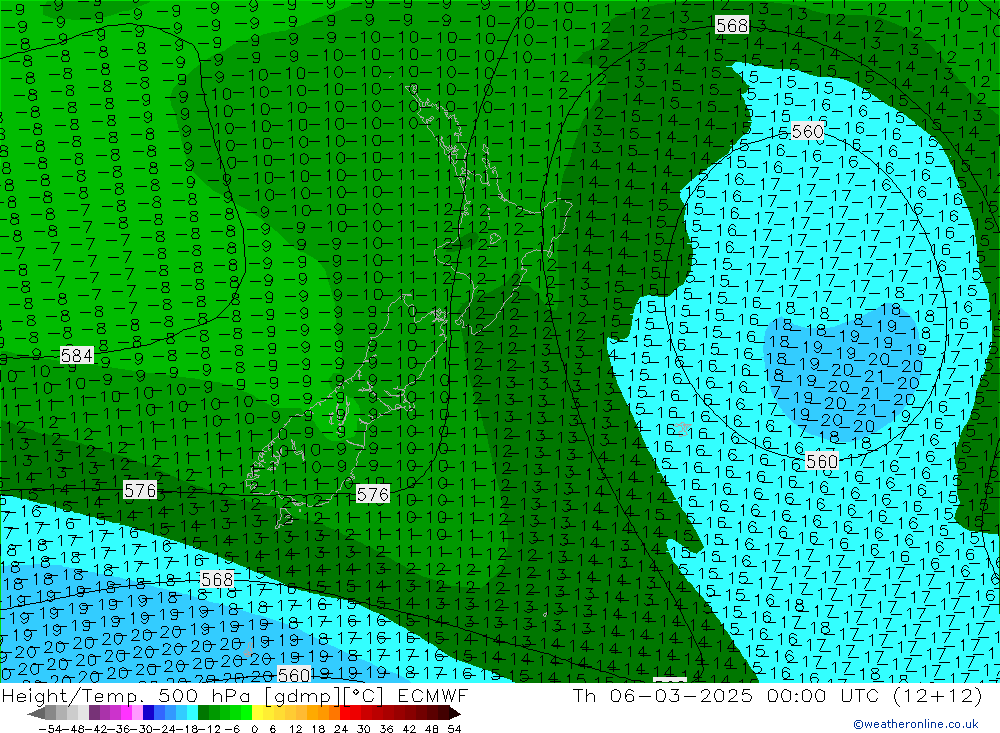Screen dimensions: 1000x733
Task: Click the dark blue swatch in the legend
Action: point(149,713)
